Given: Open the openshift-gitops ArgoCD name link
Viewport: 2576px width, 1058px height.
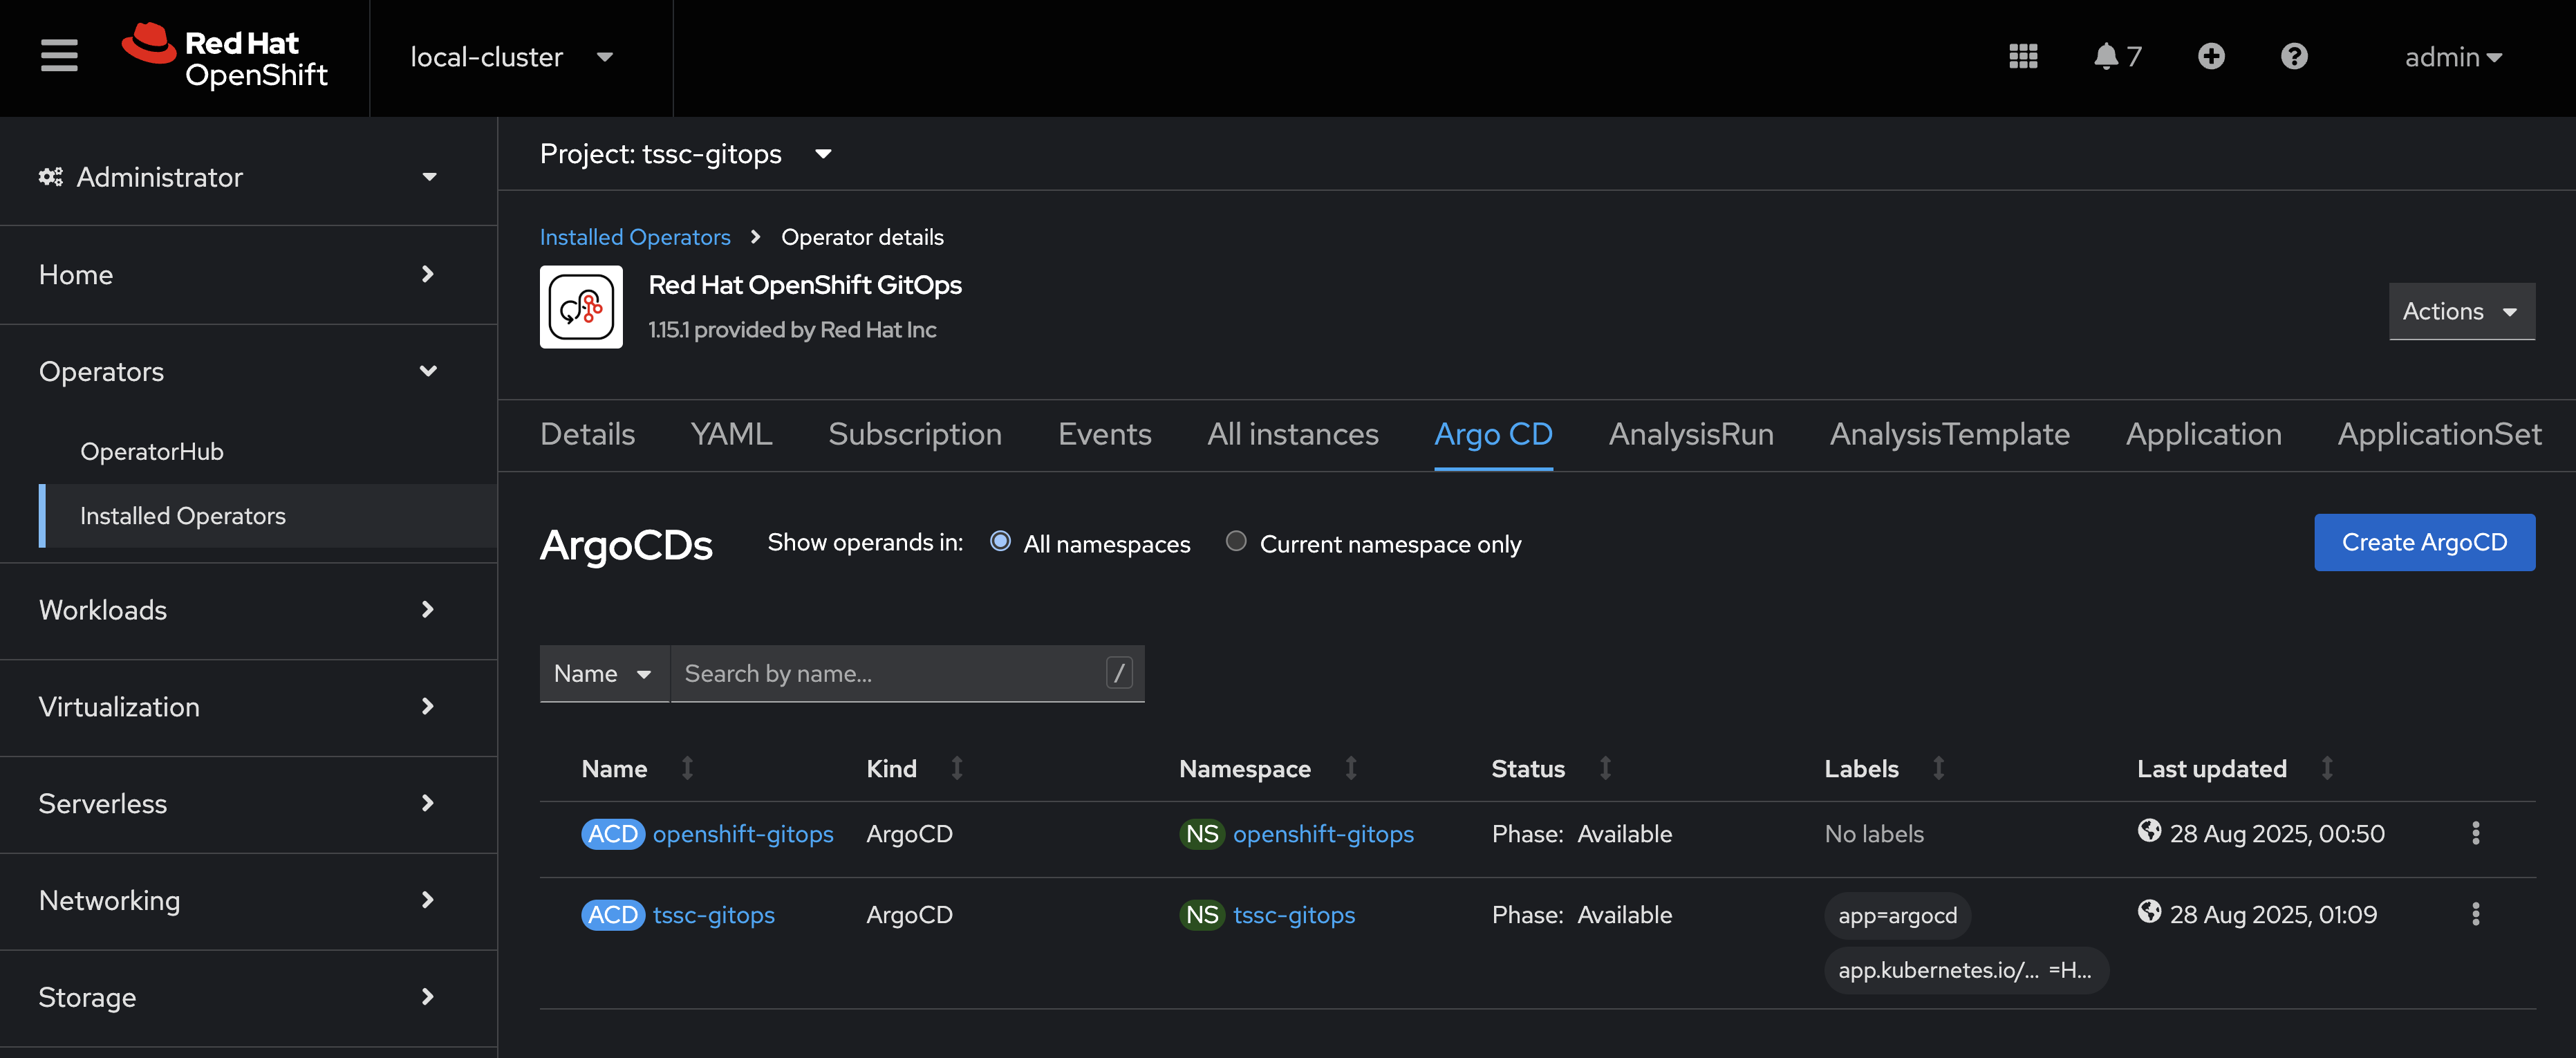Looking at the screenshot, I should pyautogui.click(x=742, y=834).
